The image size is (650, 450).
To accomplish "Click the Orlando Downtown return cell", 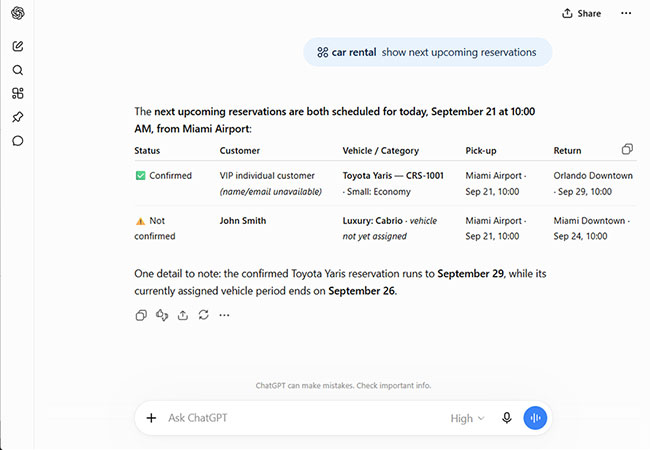I will click(x=593, y=183).
